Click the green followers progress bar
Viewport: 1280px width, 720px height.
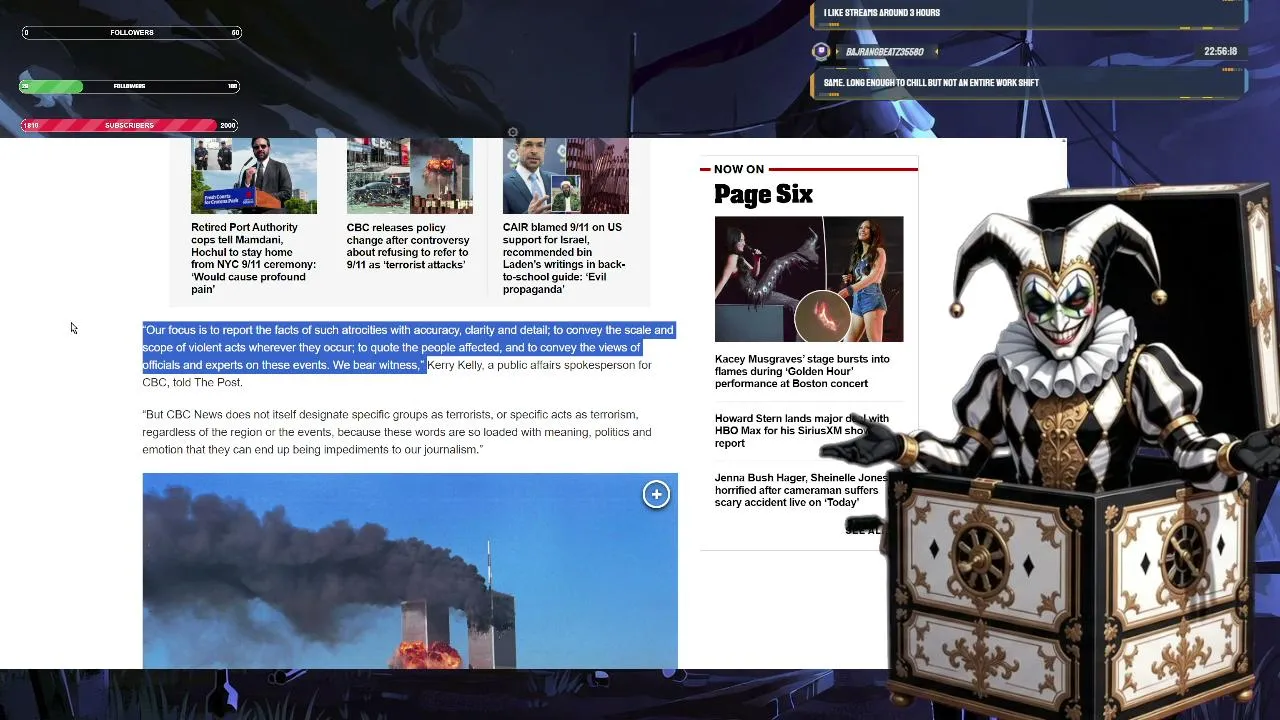(131, 86)
